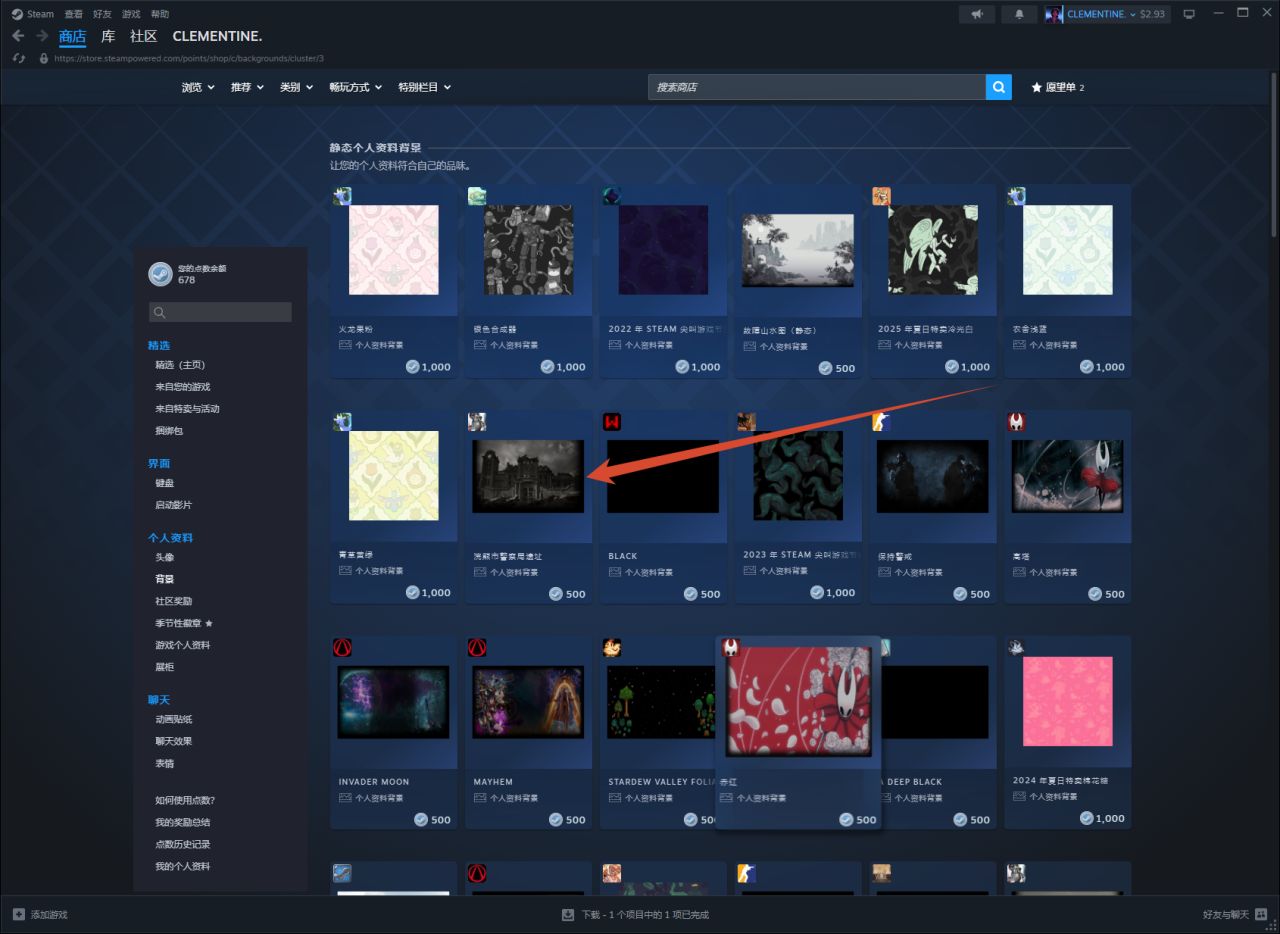Open the Steam menu in title bar
Screen dimensions: 1280x934
(x=40, y=14)
